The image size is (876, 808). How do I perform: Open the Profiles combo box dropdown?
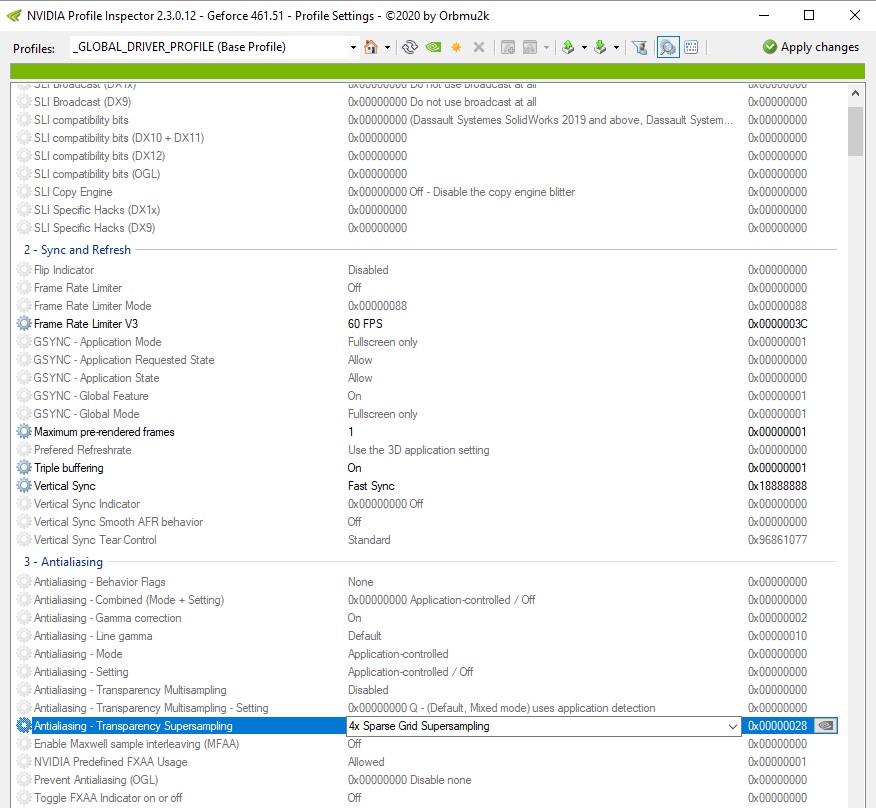353,47
